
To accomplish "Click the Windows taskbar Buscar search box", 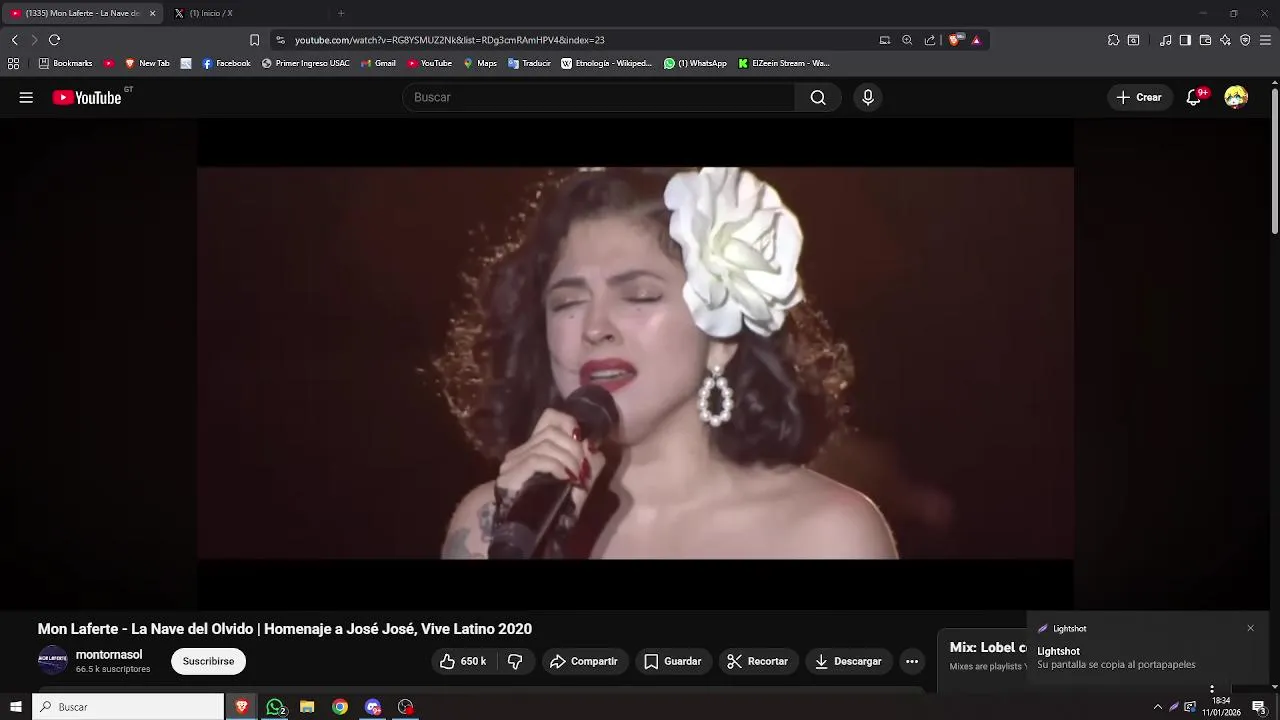I will click(128, 707).
